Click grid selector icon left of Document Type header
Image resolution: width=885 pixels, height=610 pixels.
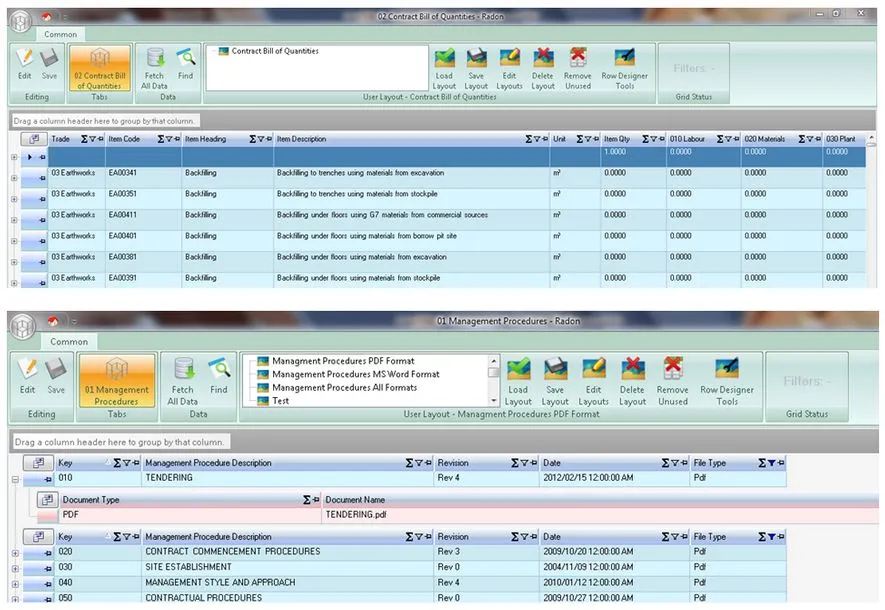[47, 499]
